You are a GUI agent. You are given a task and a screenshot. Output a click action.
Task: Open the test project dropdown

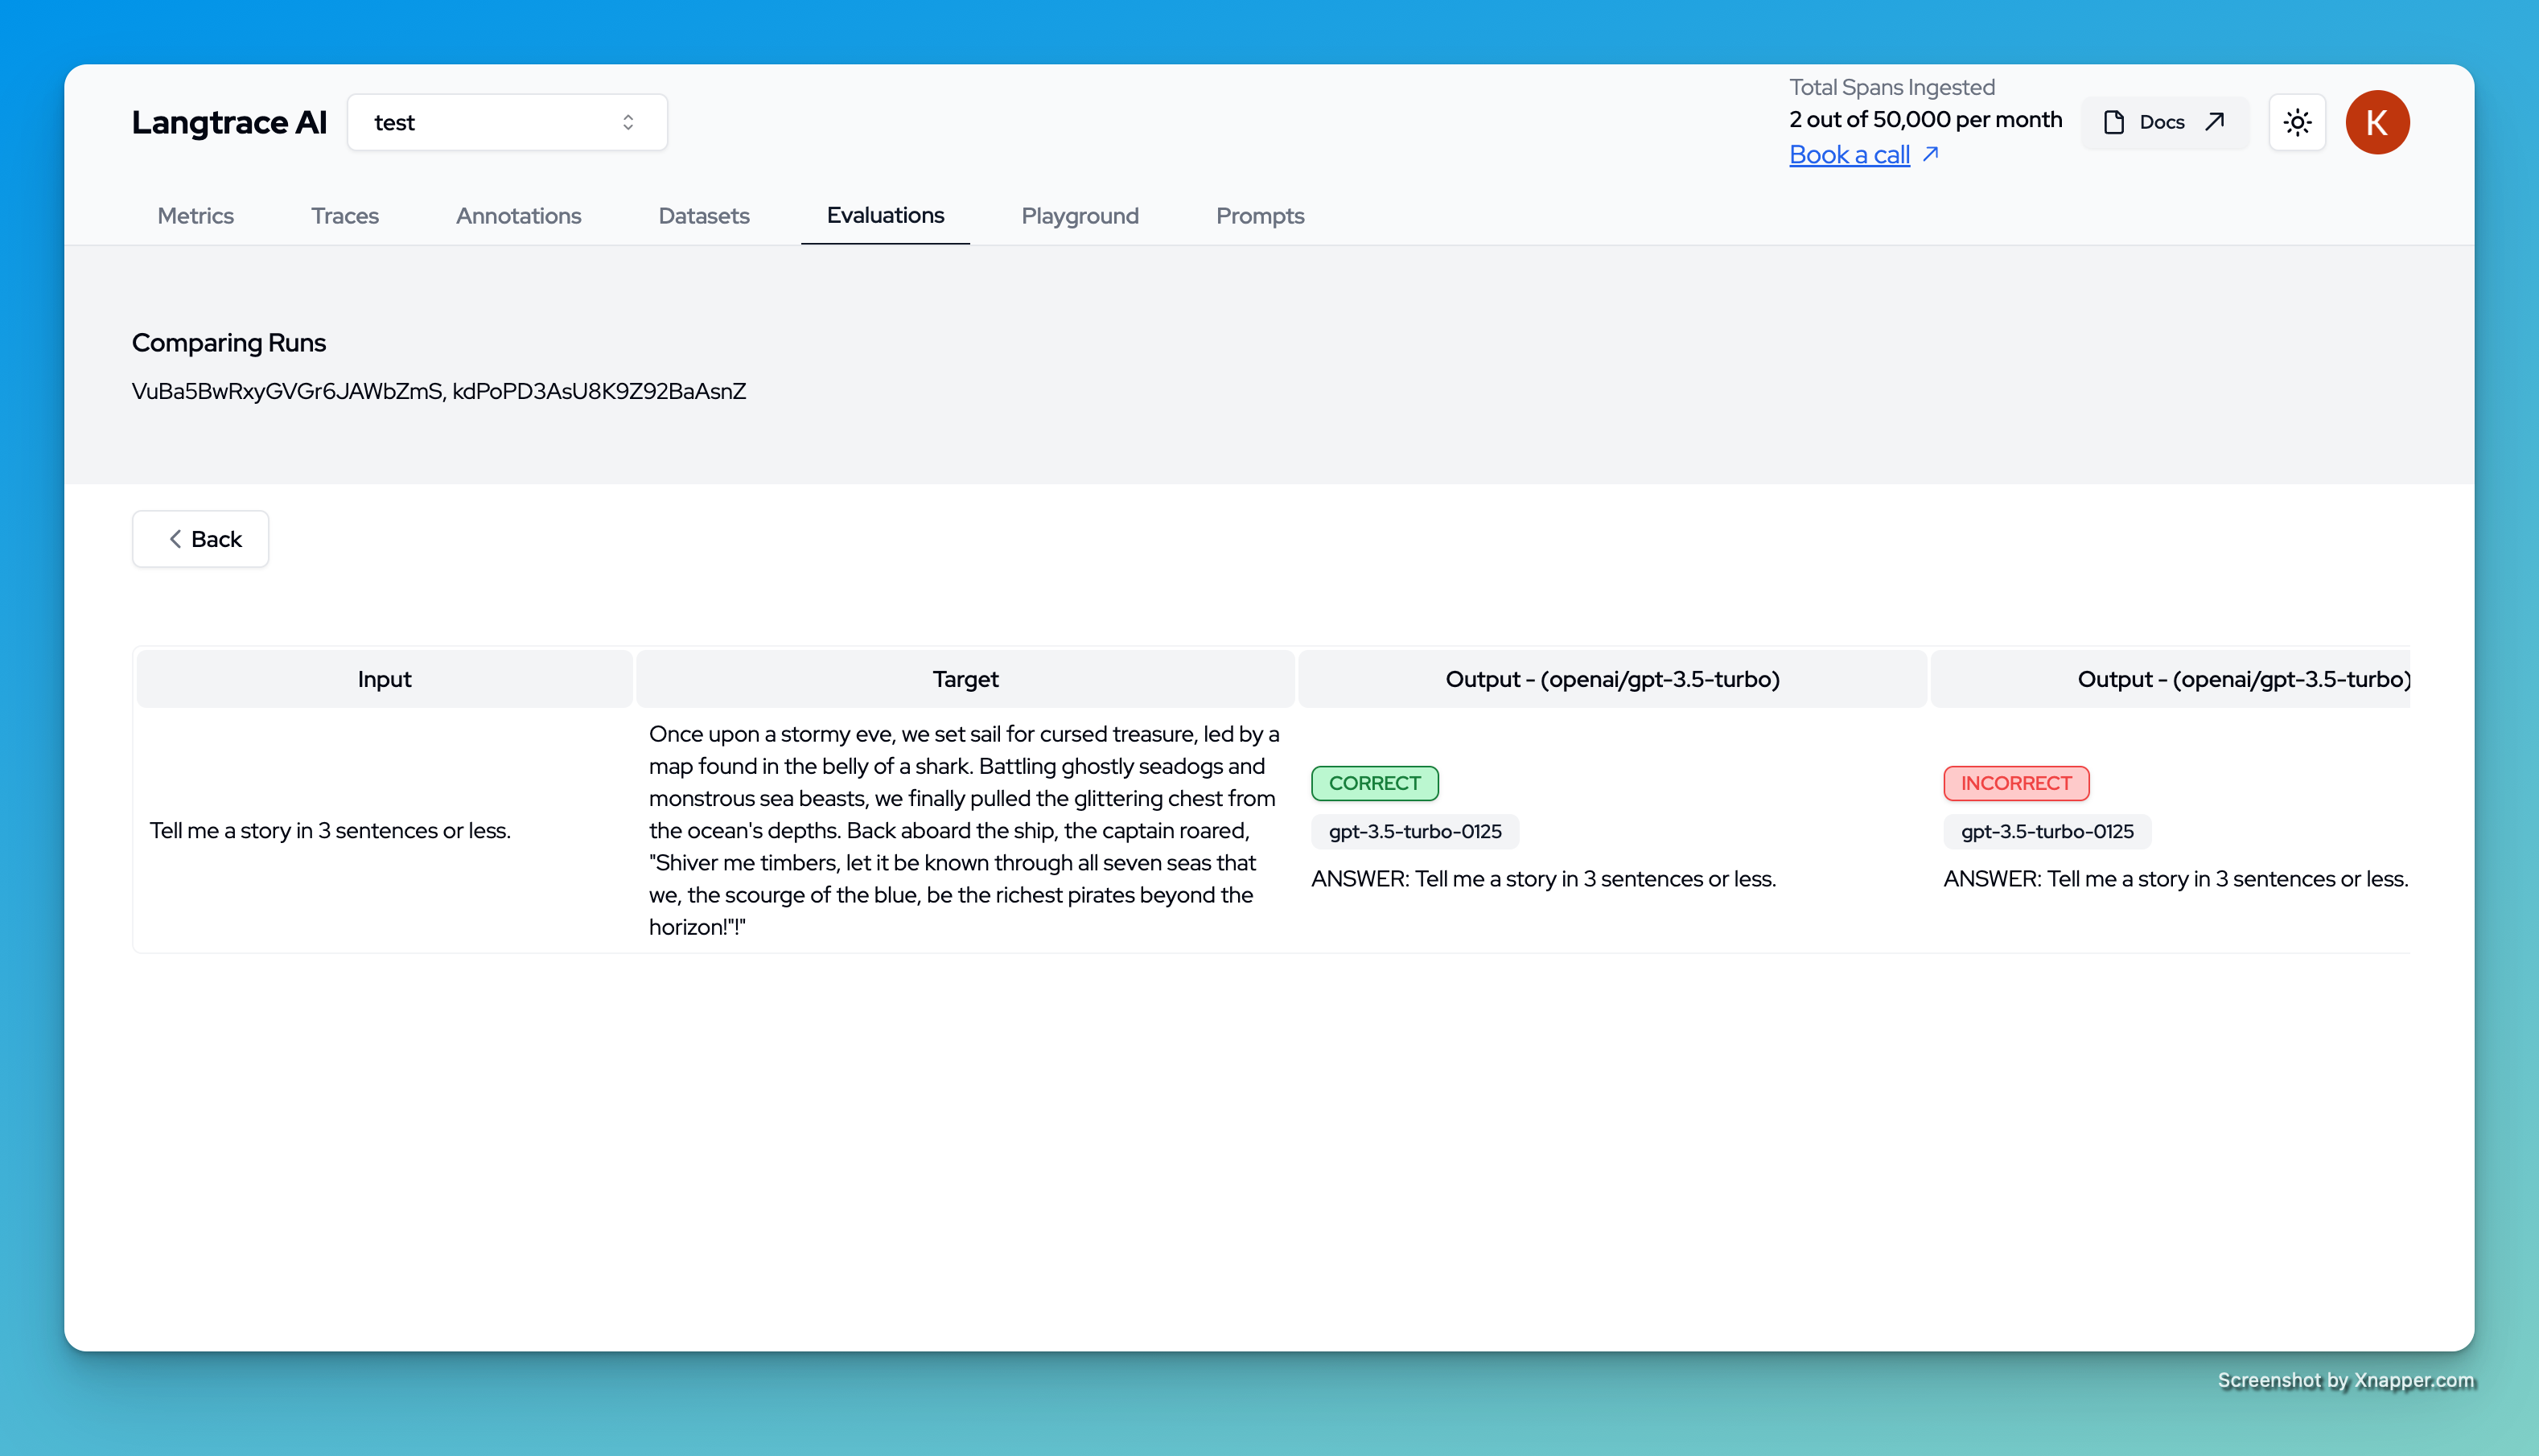point(506,122)
